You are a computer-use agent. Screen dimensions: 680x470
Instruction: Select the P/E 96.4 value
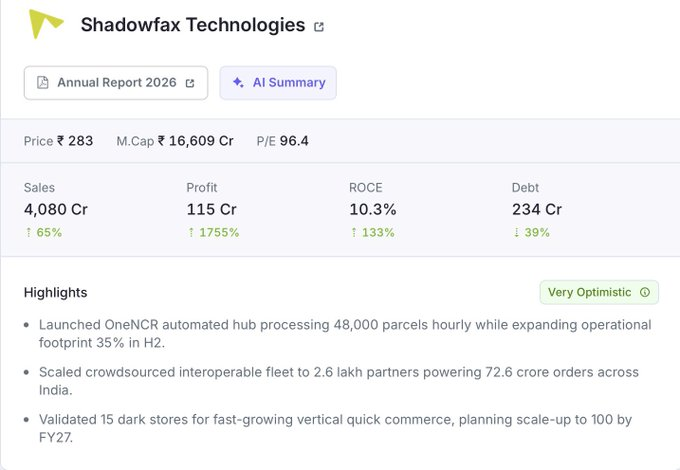point(282,141)
